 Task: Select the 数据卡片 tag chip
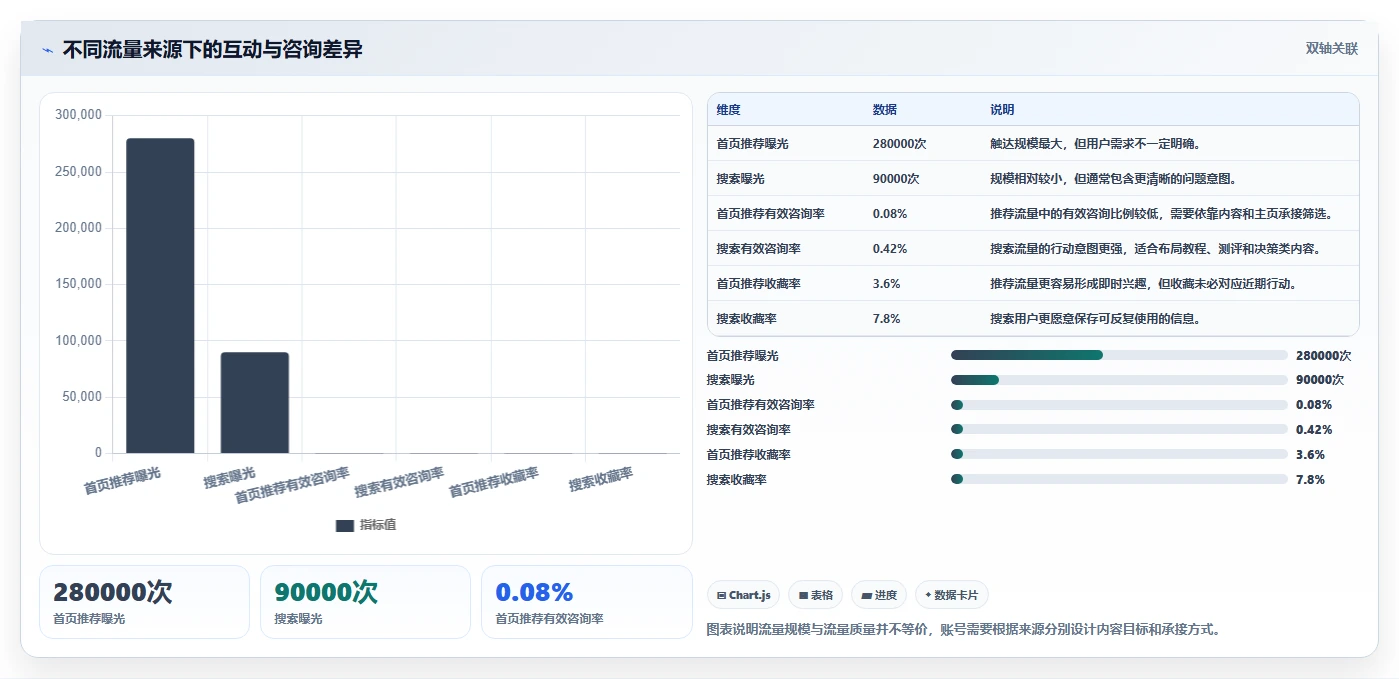(952, 595)
